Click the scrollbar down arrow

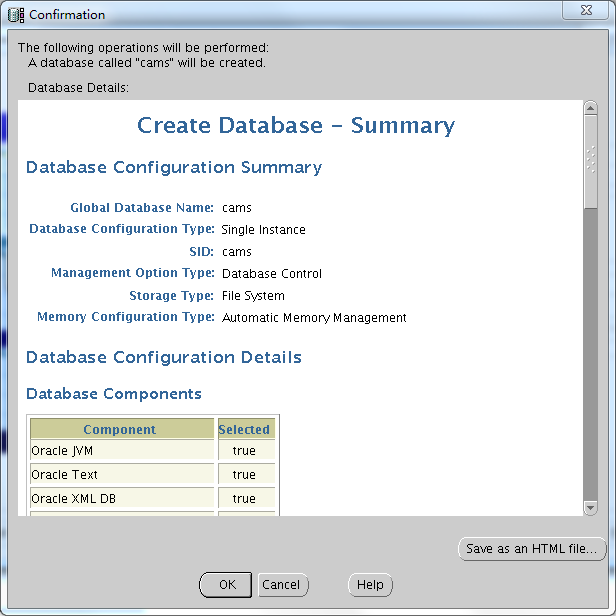(x=590, y=508)
